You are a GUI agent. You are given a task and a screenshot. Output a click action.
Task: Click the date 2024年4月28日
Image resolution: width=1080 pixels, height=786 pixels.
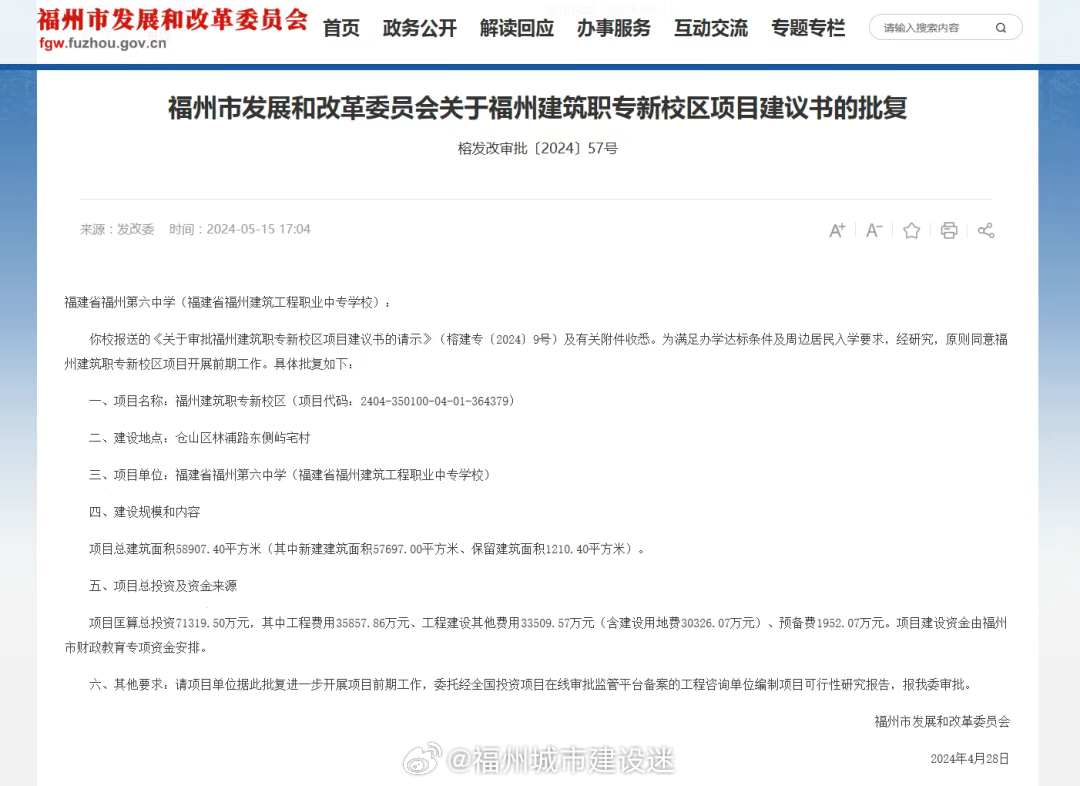pos(970,759)
